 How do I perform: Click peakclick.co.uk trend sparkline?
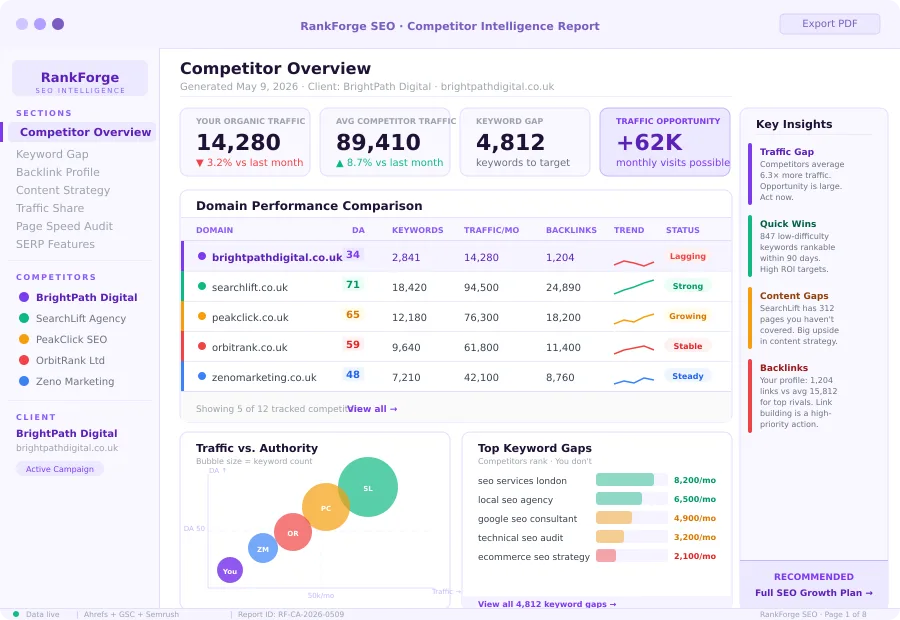point(634,319)
